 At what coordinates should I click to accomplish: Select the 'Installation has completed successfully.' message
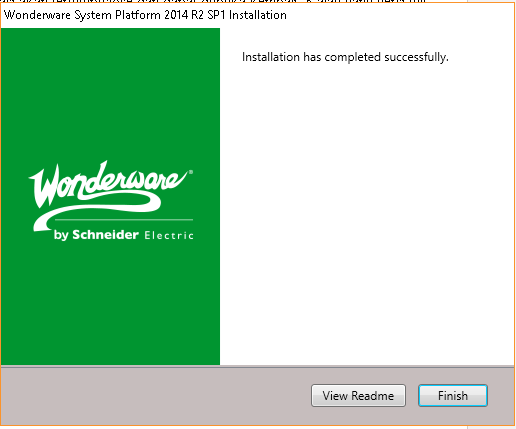(345, 57)
